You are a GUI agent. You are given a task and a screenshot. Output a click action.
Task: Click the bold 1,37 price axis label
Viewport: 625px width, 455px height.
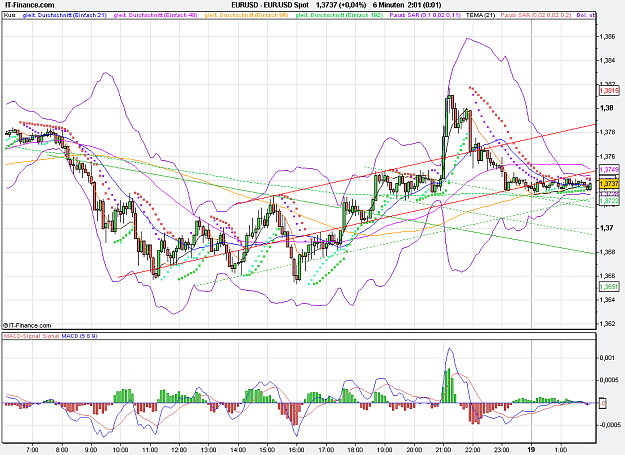(606, 228)
